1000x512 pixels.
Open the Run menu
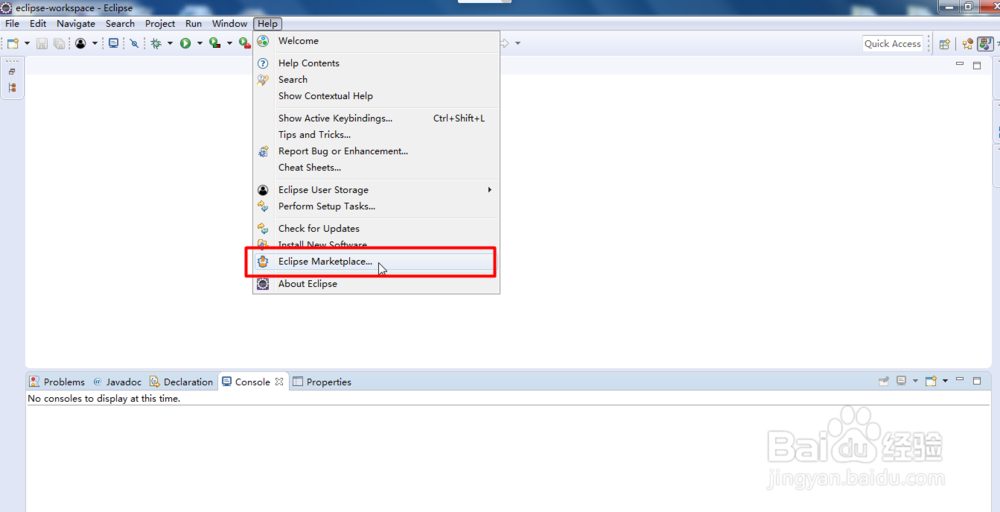point(193,24)
